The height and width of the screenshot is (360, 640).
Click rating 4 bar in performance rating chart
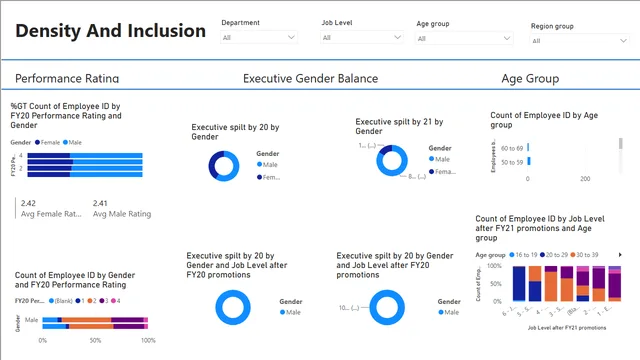pos(85,155)
